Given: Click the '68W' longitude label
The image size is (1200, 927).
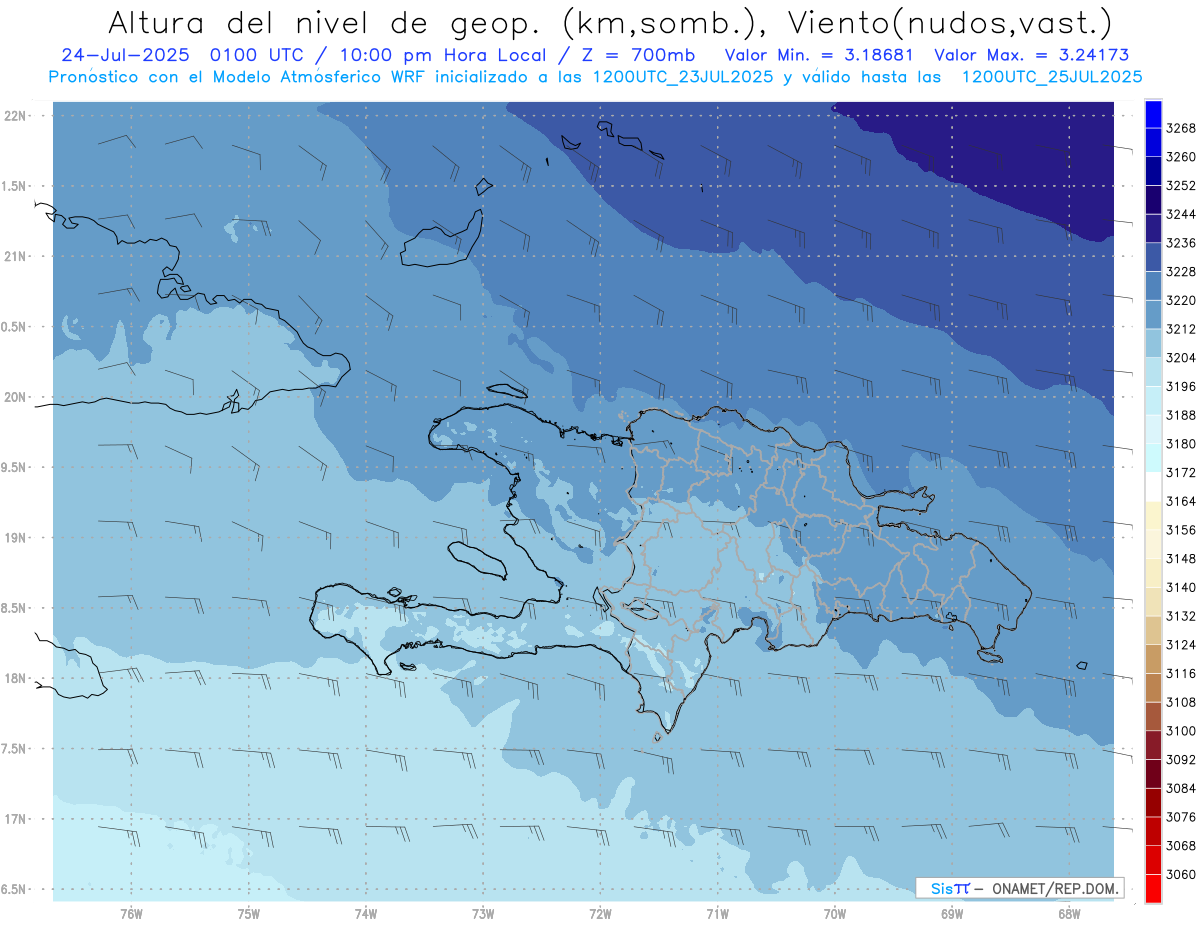Looking at the screenshot, I should pos(1069,913).
